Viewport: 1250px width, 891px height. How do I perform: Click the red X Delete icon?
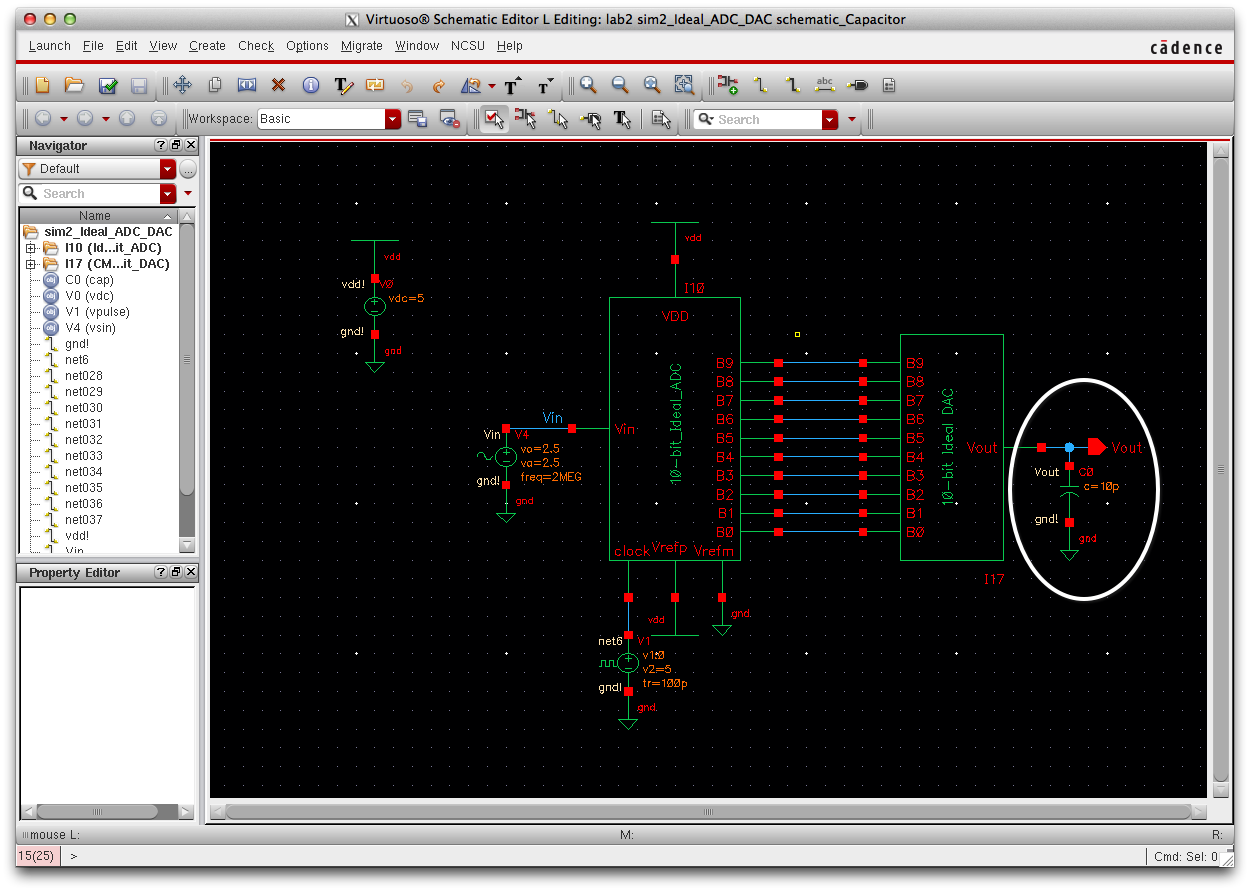click(x=278, y=85)
